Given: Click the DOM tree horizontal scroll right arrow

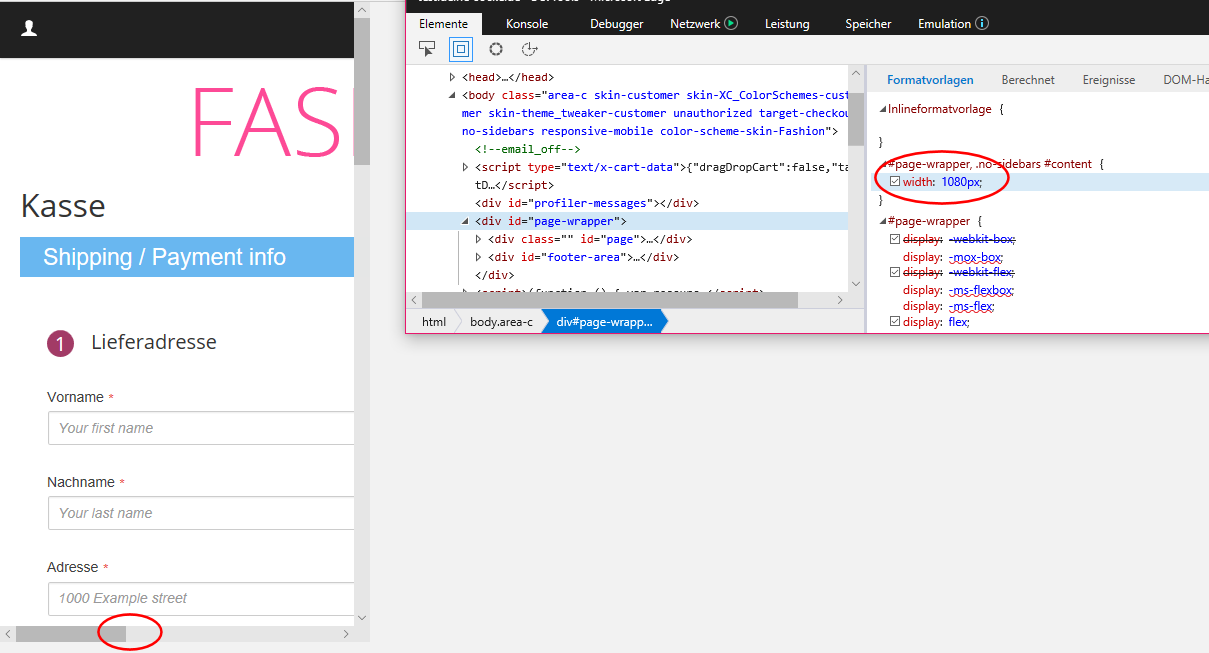Looking at the screenshot, I should (842, 300).
